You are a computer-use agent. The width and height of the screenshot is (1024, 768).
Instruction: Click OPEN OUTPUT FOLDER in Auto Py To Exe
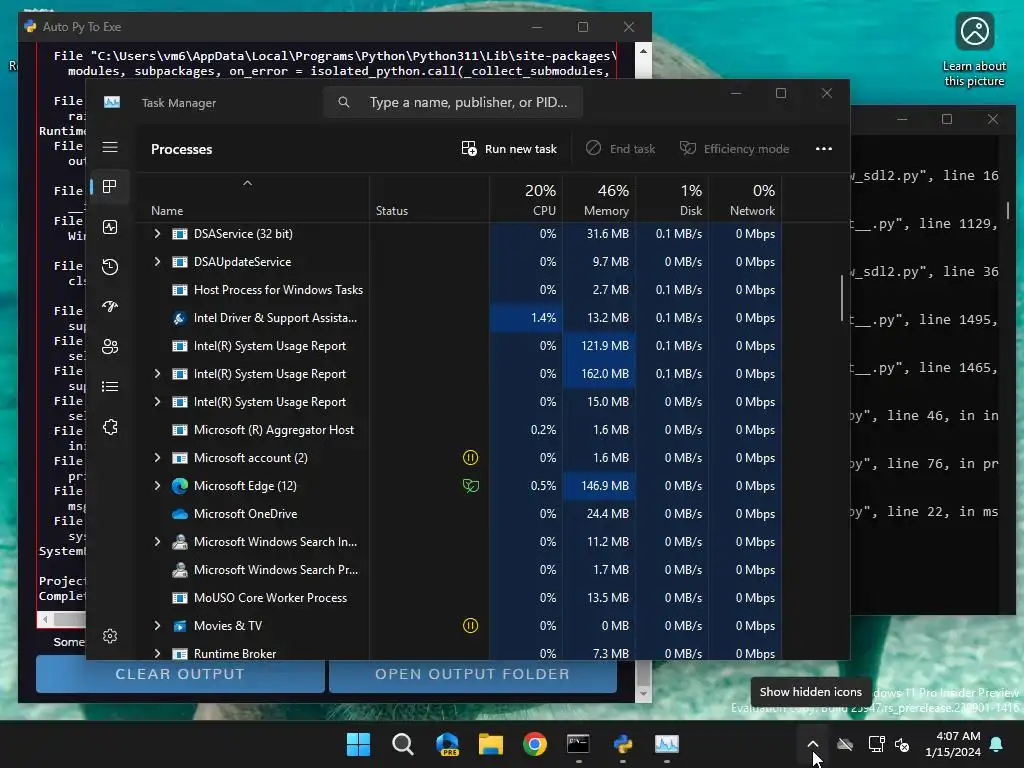473,674
